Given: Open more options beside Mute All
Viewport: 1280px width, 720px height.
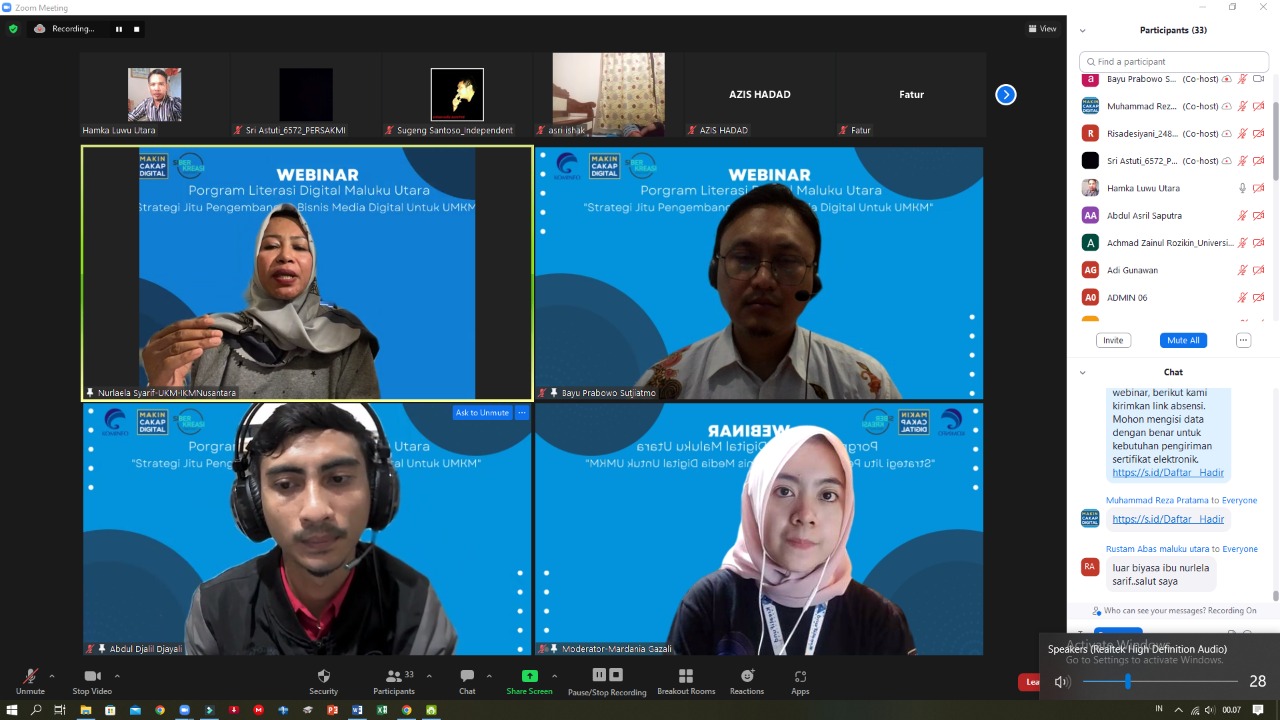Looking at the screenshot, I should [x=1243, y=340].
